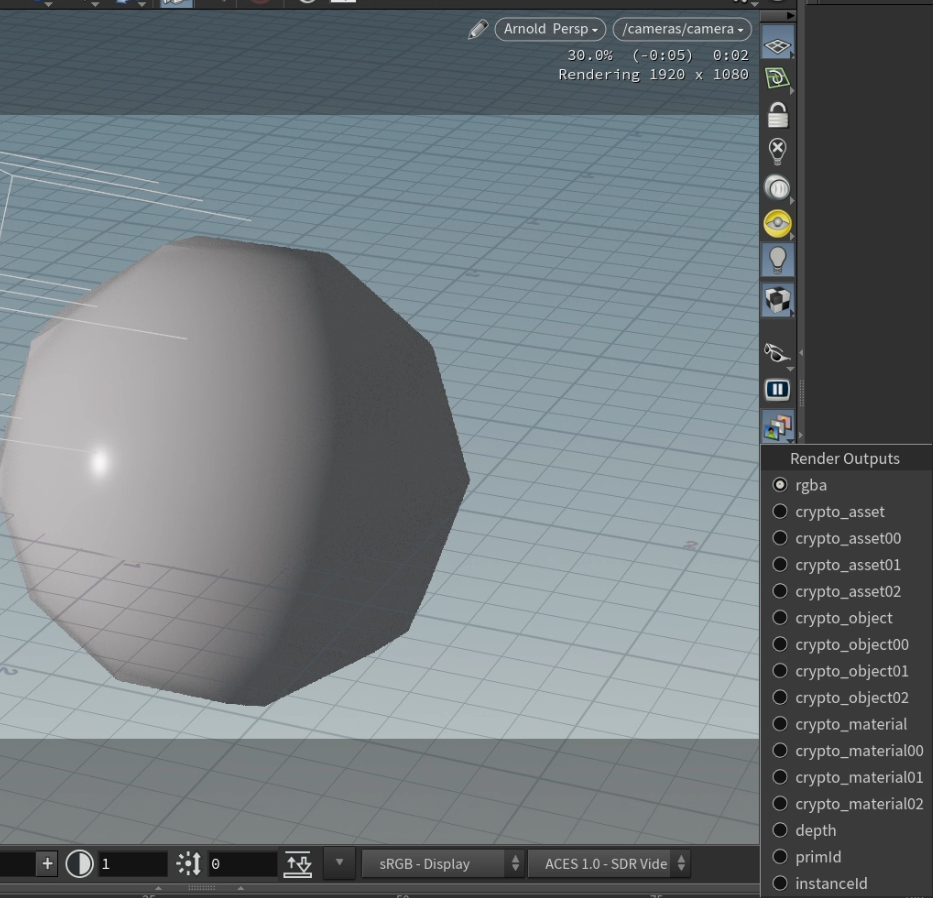
Task: Click the plus button on the bottom bar
Action: pyautogui.click(x=46, y=863)
